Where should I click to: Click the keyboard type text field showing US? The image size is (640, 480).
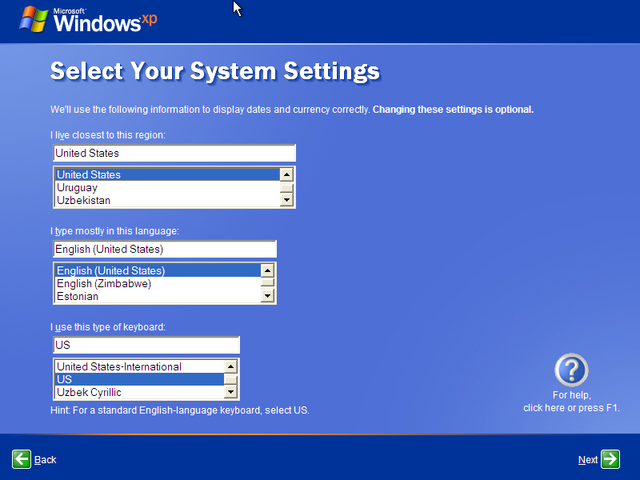click(146, 345)
